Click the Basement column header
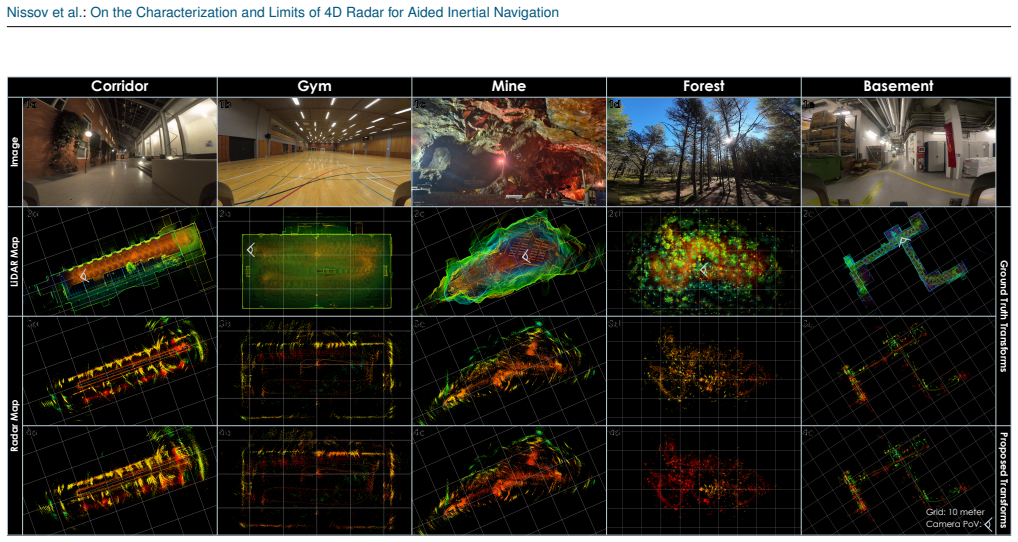1018x542 pixels. click(899, 86)
